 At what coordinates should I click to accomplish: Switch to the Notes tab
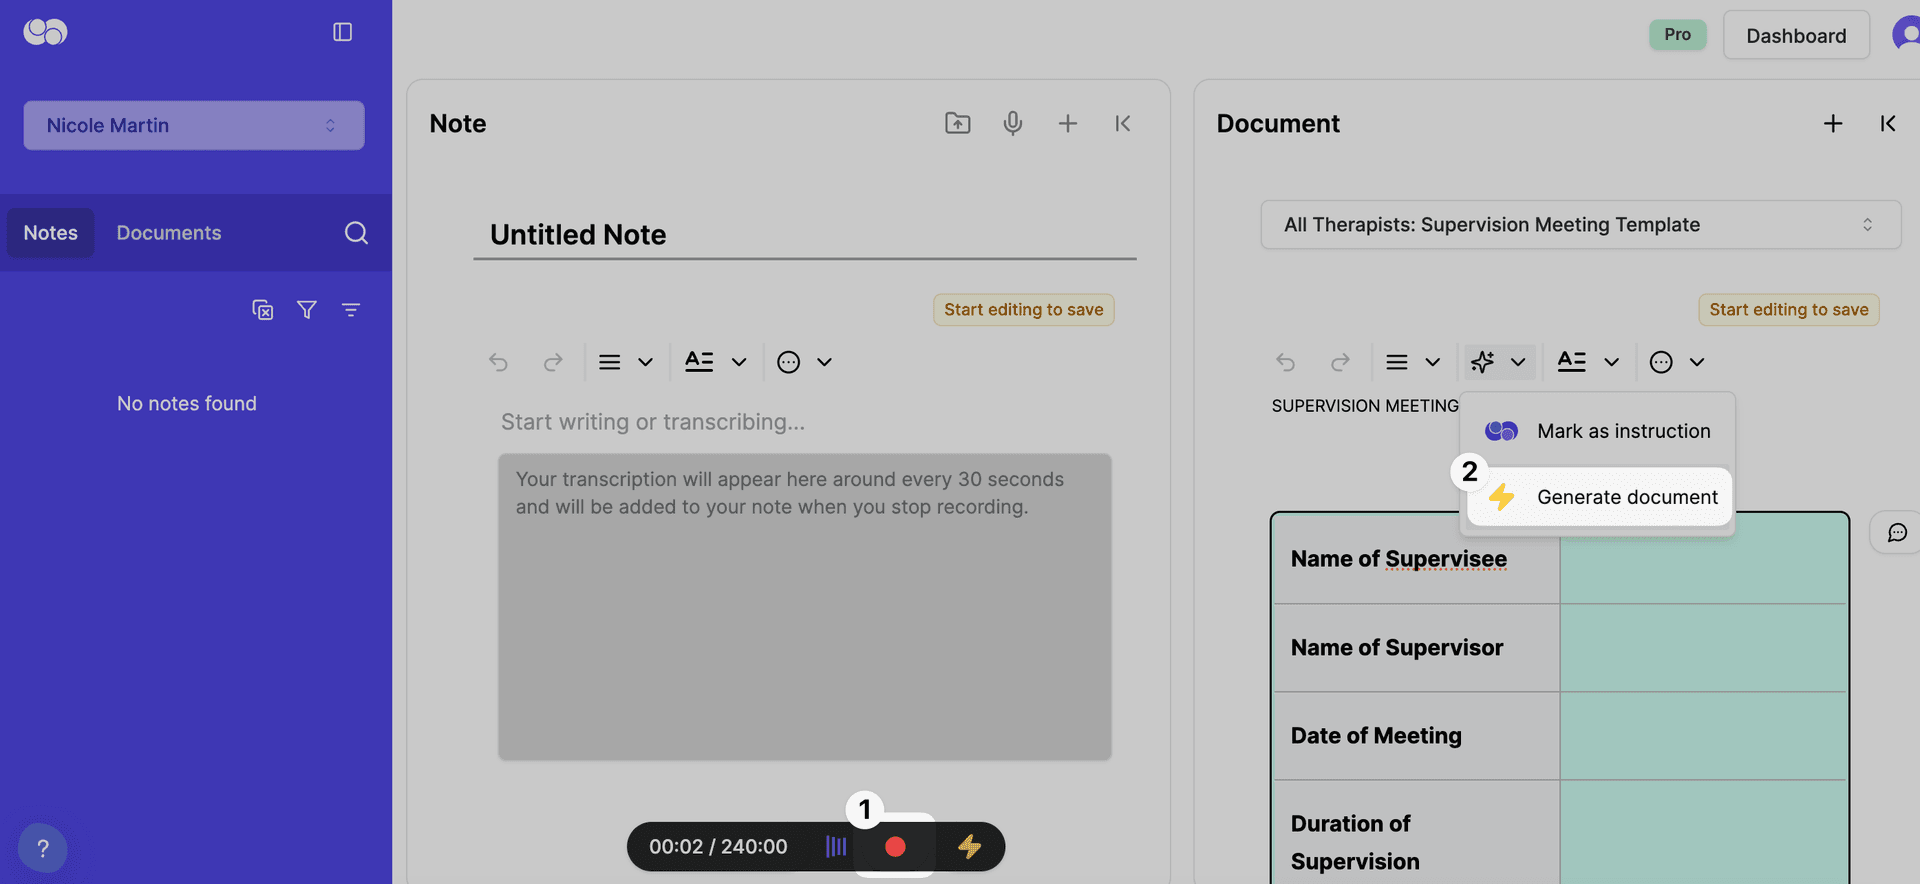click(50, 233)
